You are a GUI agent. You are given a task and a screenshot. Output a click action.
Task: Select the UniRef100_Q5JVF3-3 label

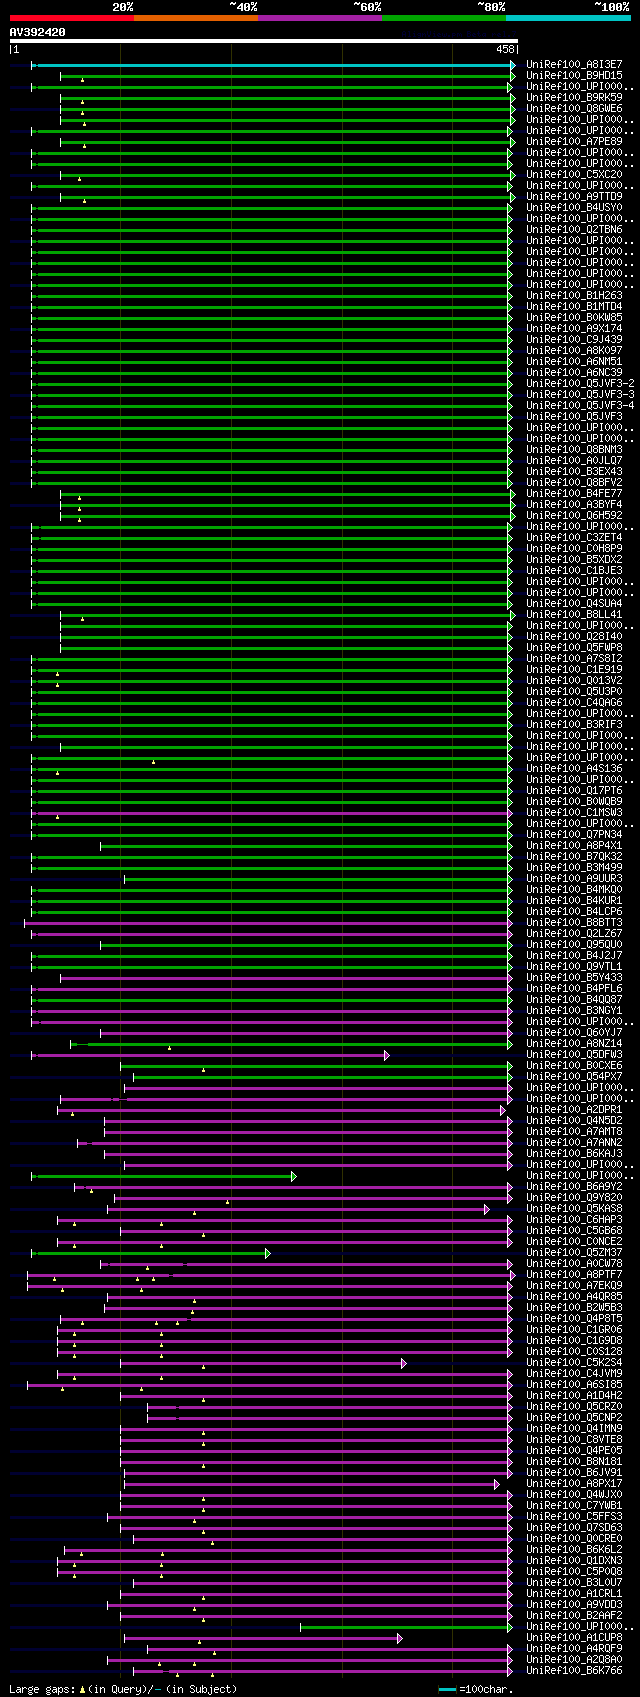[580, 394]
